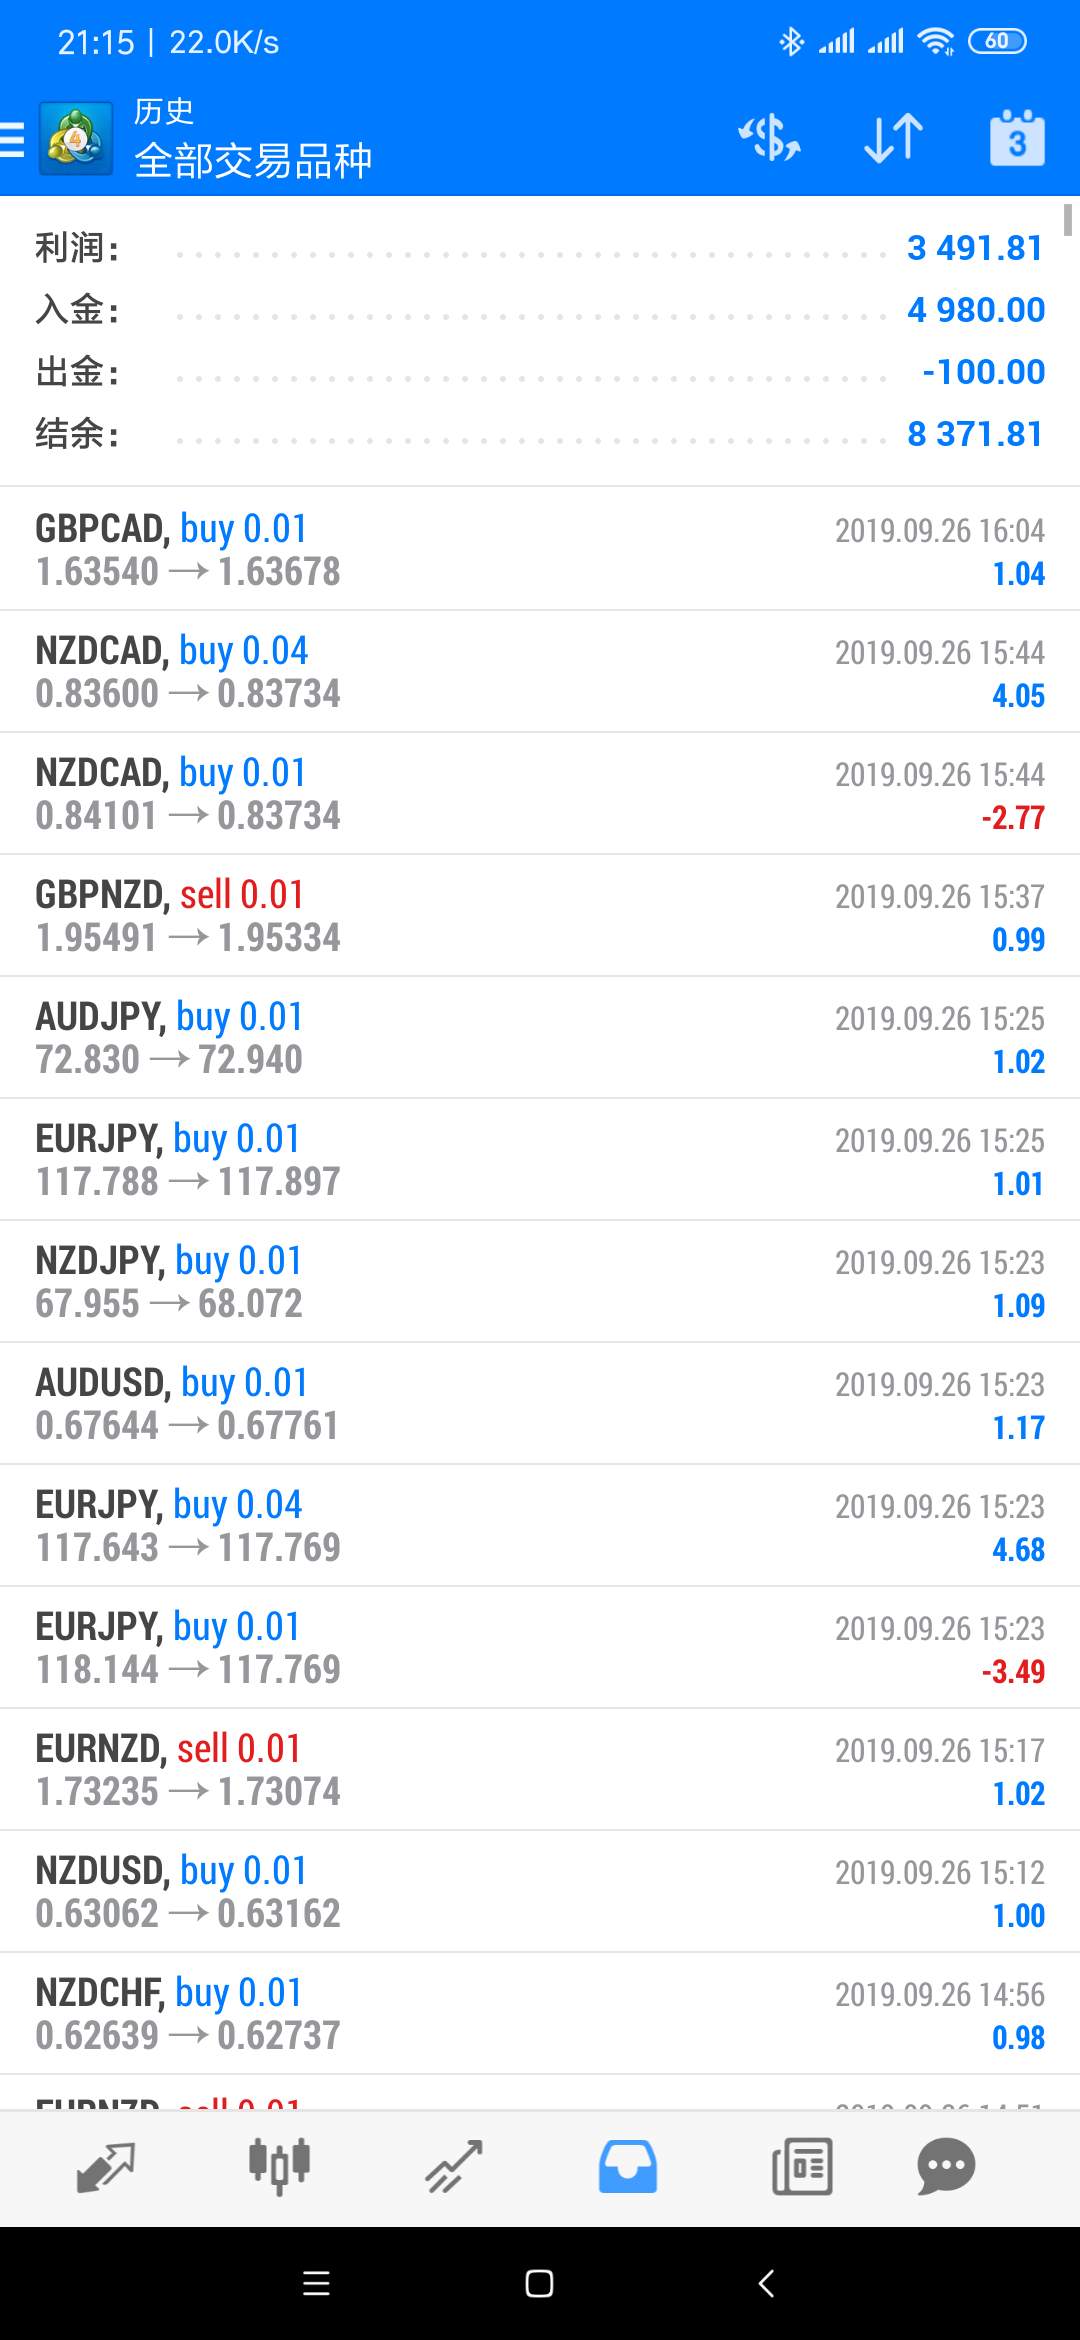Image resolution: width=1080 pixels, height=2340 pixels.
Task: Tap the 全部交易品种 title dropdown
Action: pyautogui.click(x=253, y=161)
